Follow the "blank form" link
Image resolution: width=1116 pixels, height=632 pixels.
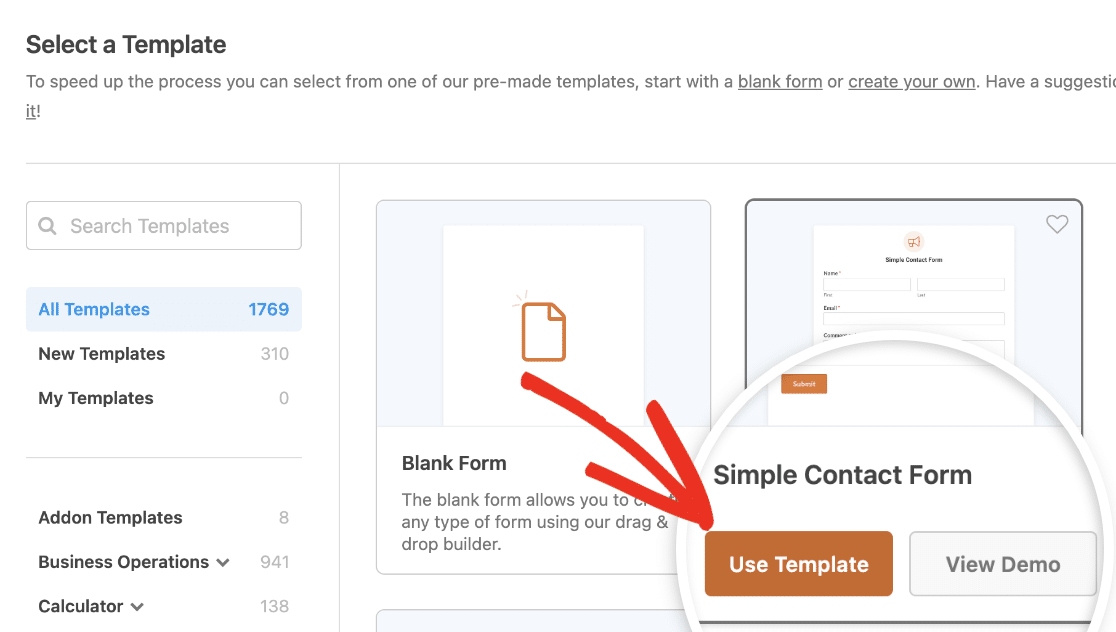[780, 82]
